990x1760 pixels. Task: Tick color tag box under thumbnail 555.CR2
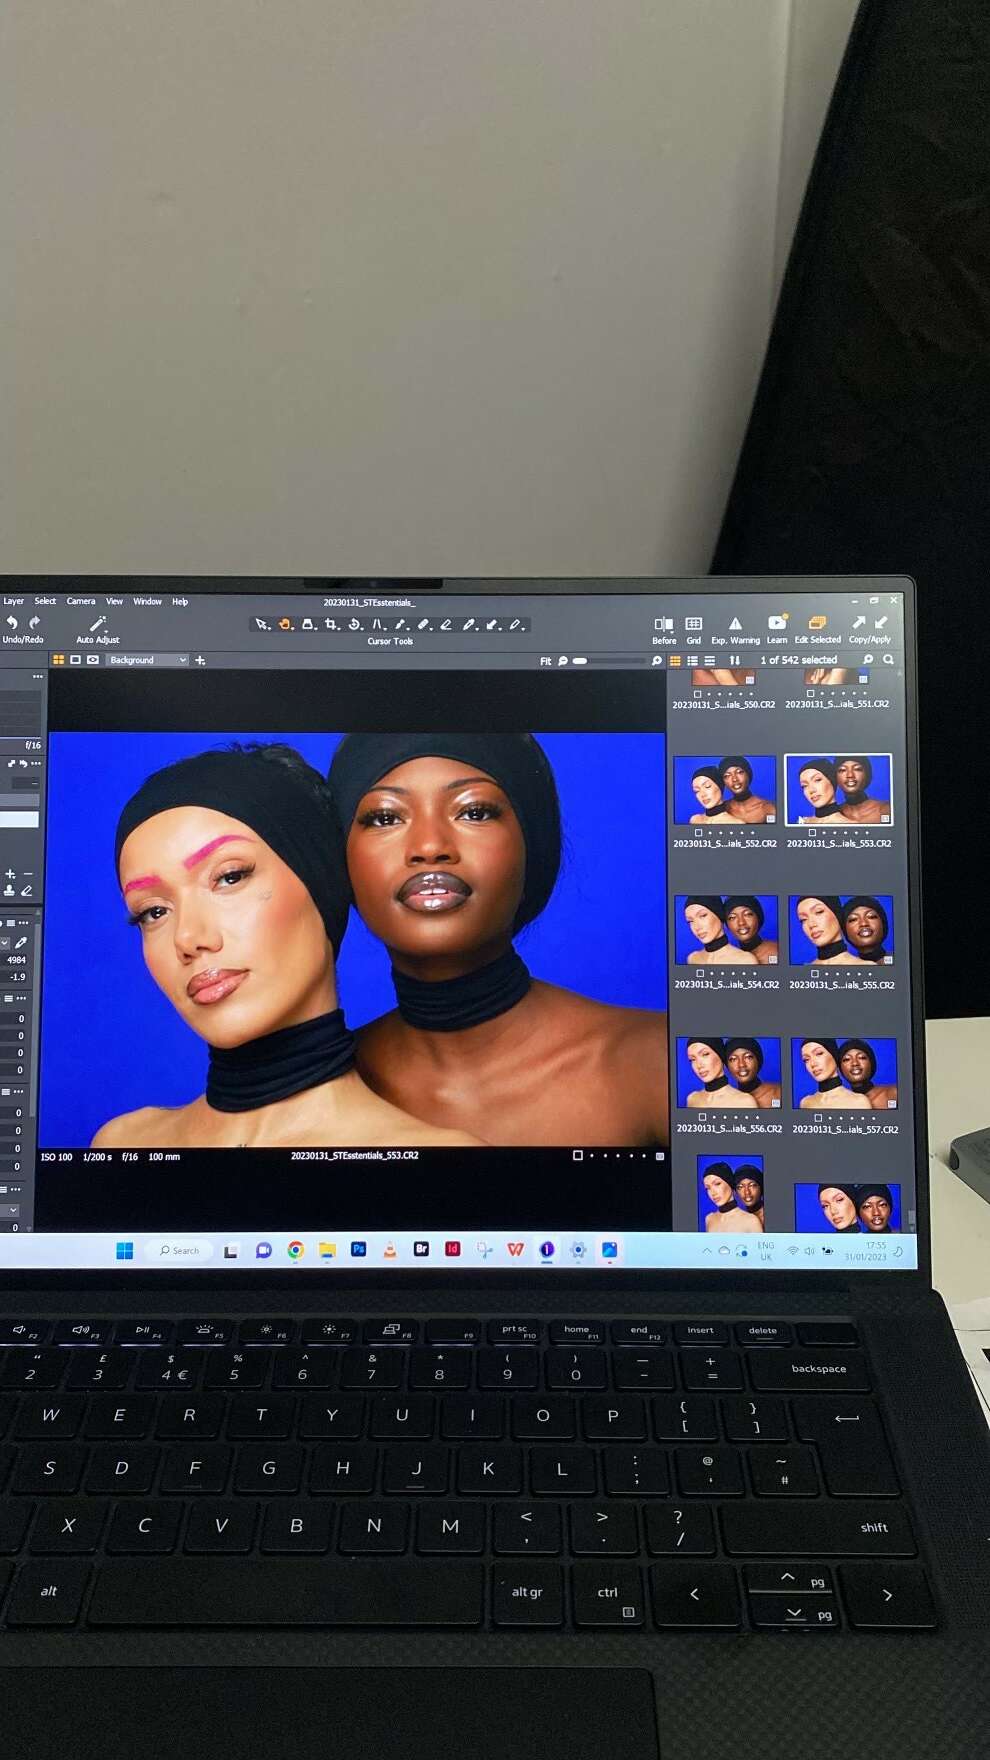coord(815,973)
